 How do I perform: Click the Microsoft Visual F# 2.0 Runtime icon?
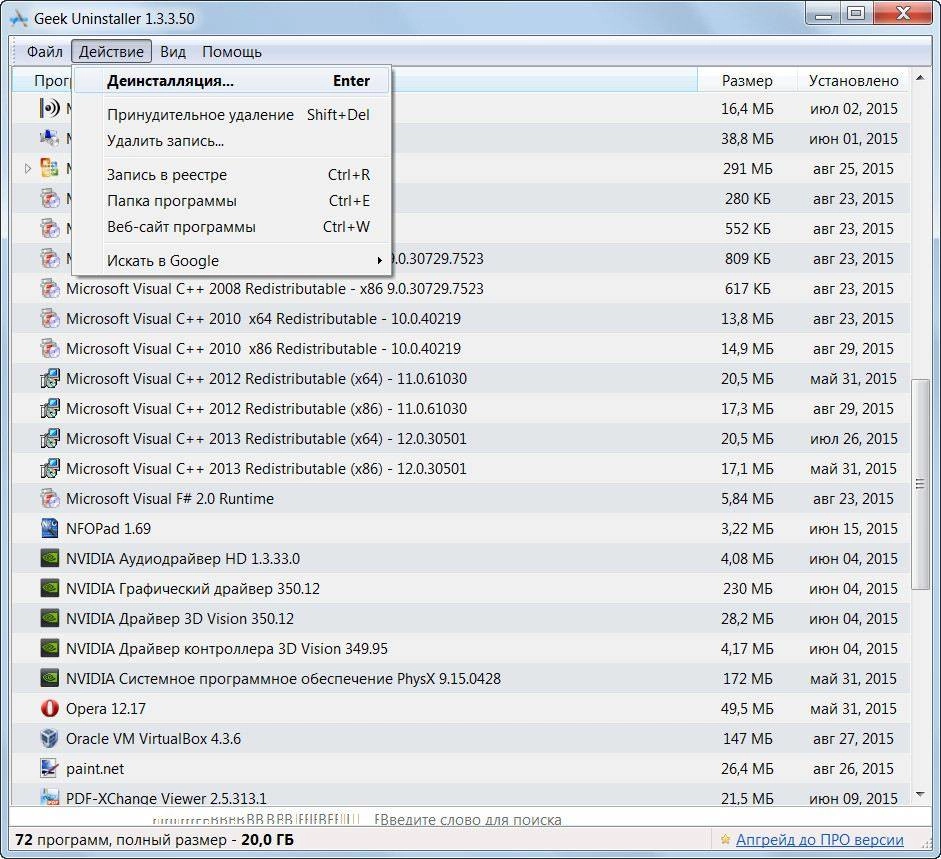pyautogui.click(x=49, y=499)
